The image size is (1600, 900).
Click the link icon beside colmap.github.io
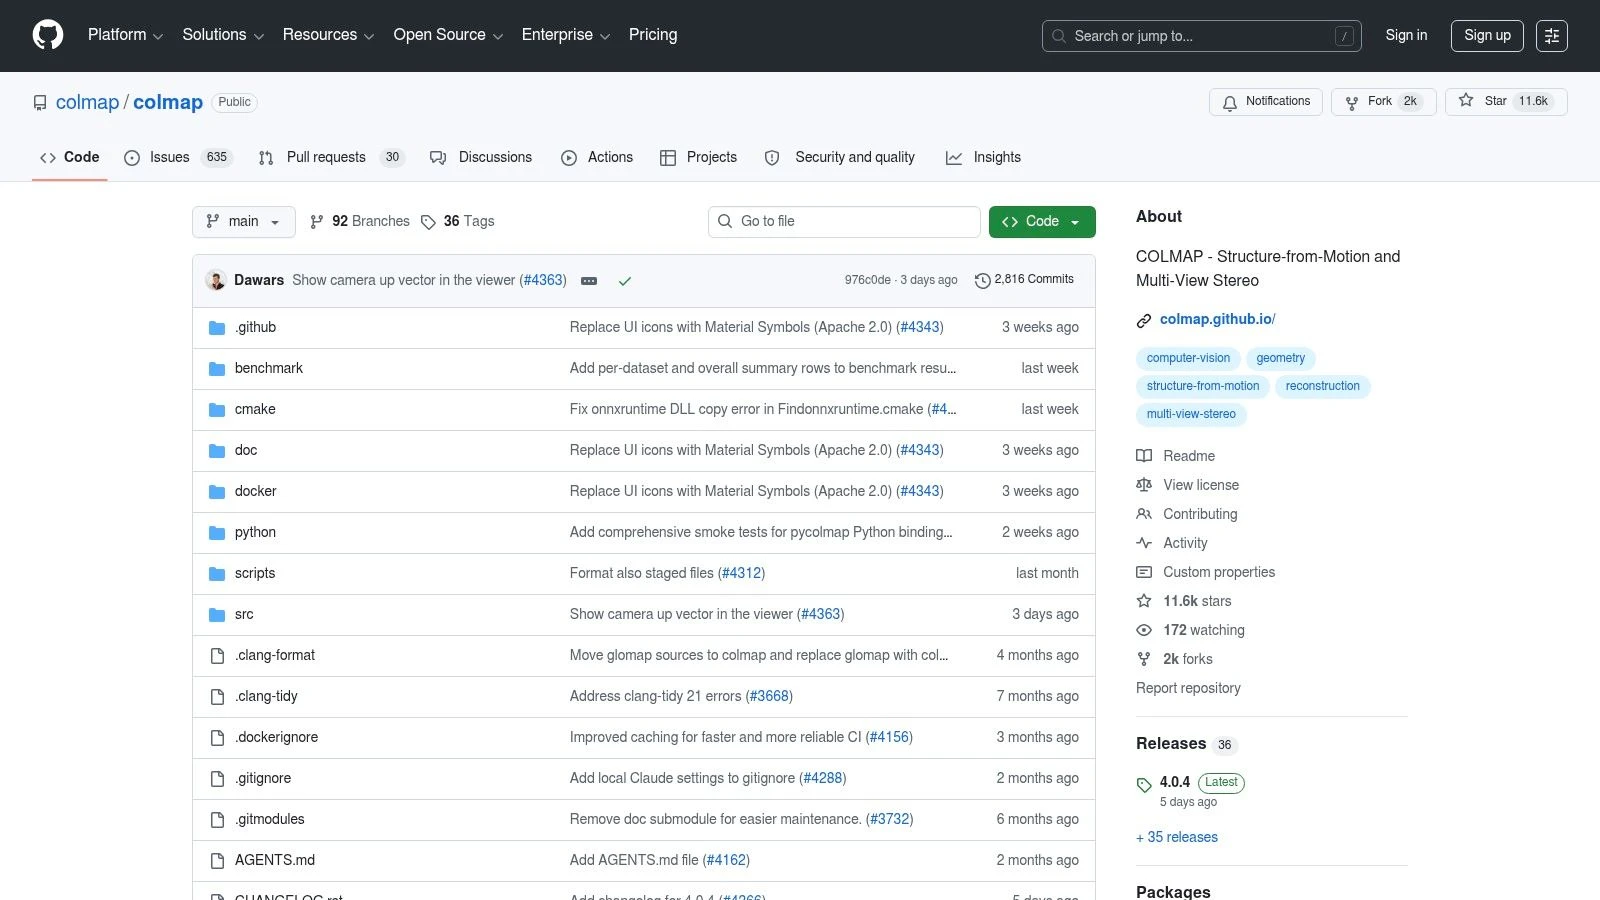pos(1144,320)
